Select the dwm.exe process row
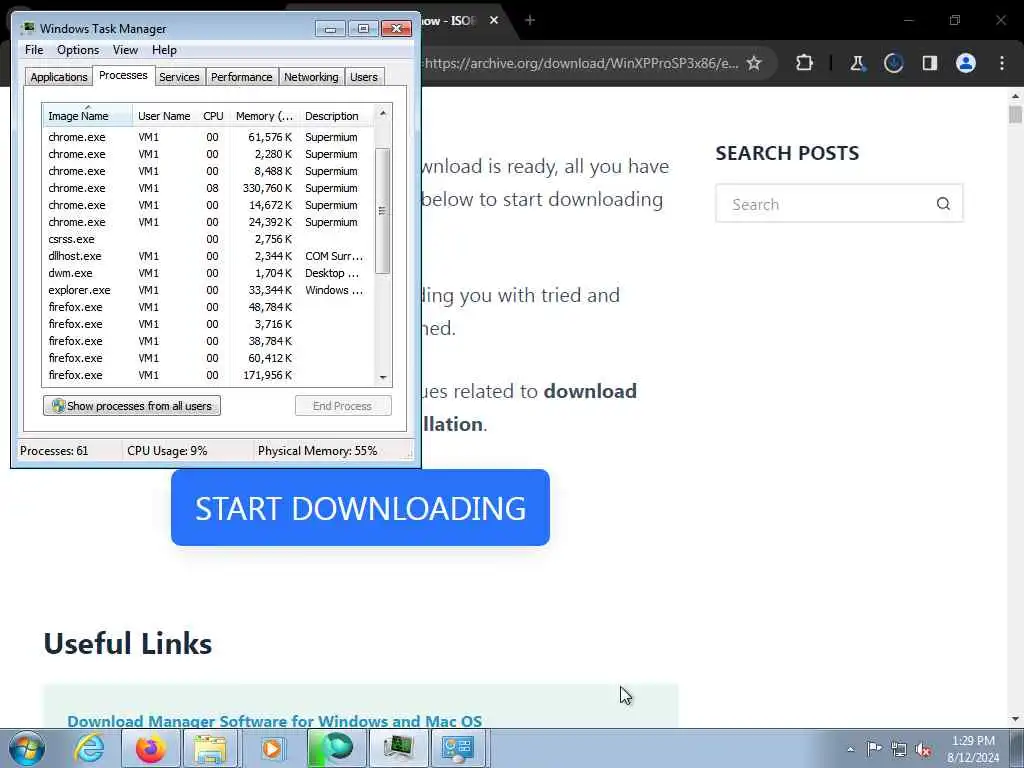 tap(208, 273)
